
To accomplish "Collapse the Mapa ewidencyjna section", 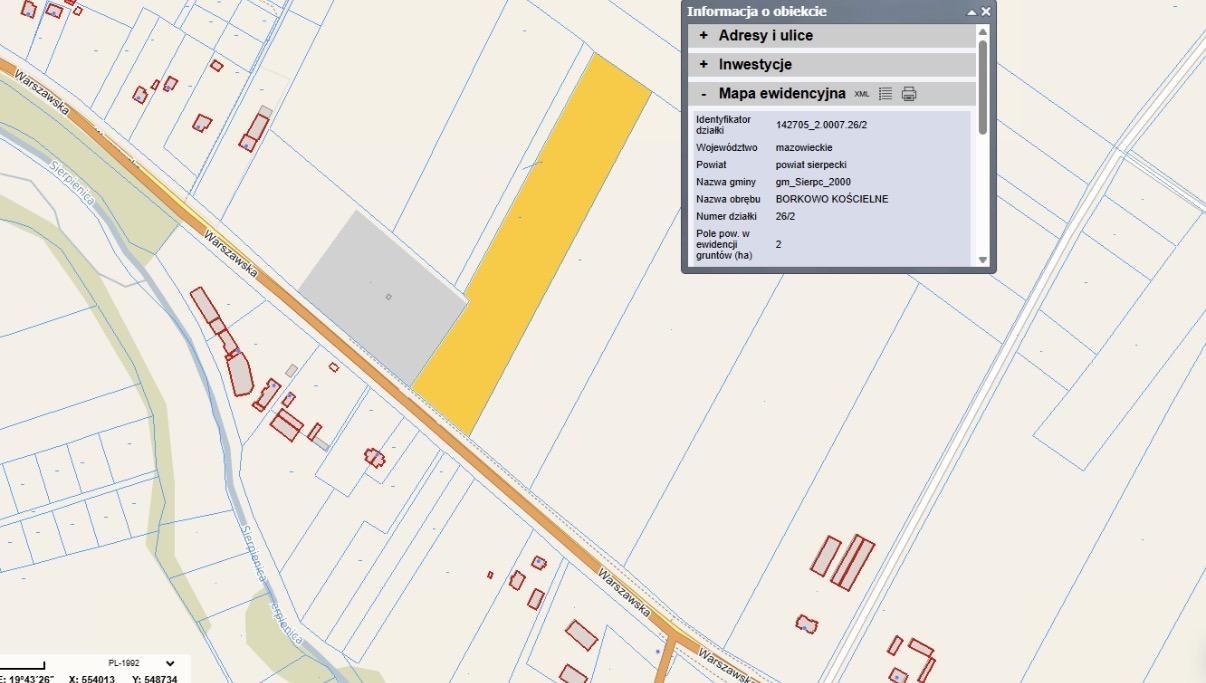I will [831, 94].
